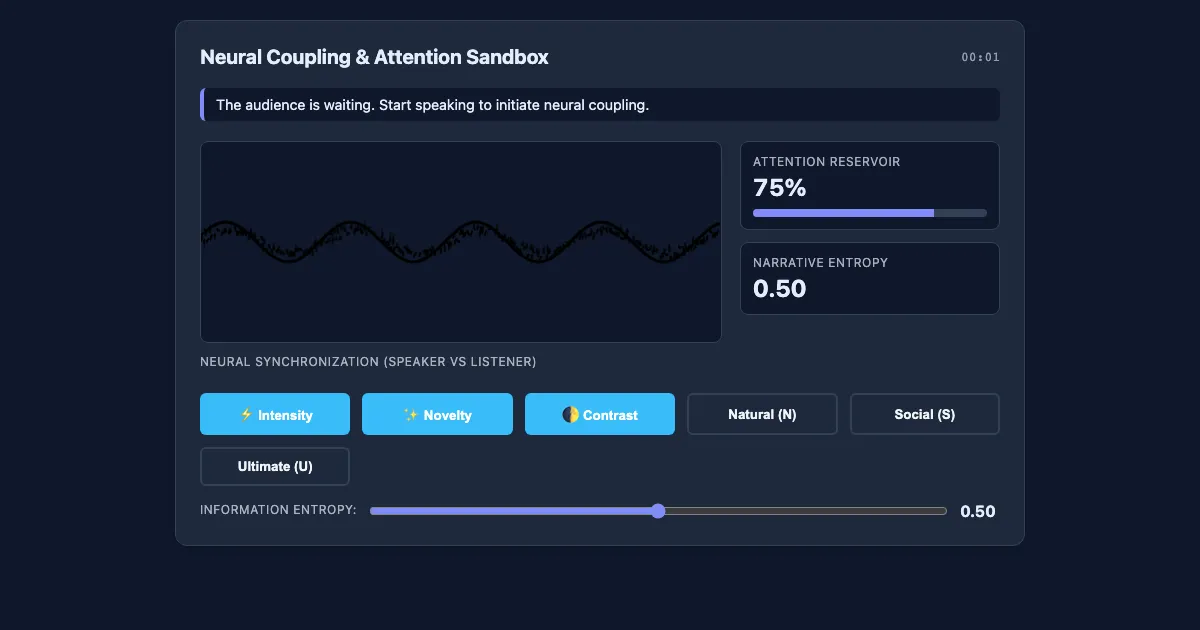Click the 'Attention Reservoir' label

(826, 161)
